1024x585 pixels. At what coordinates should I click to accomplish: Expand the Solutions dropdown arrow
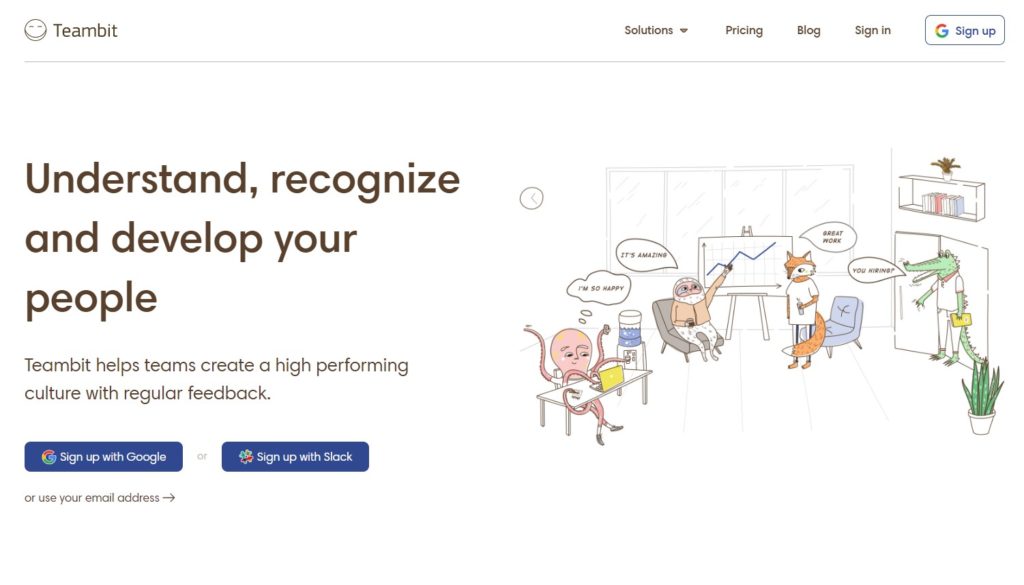tap(684, 31)
